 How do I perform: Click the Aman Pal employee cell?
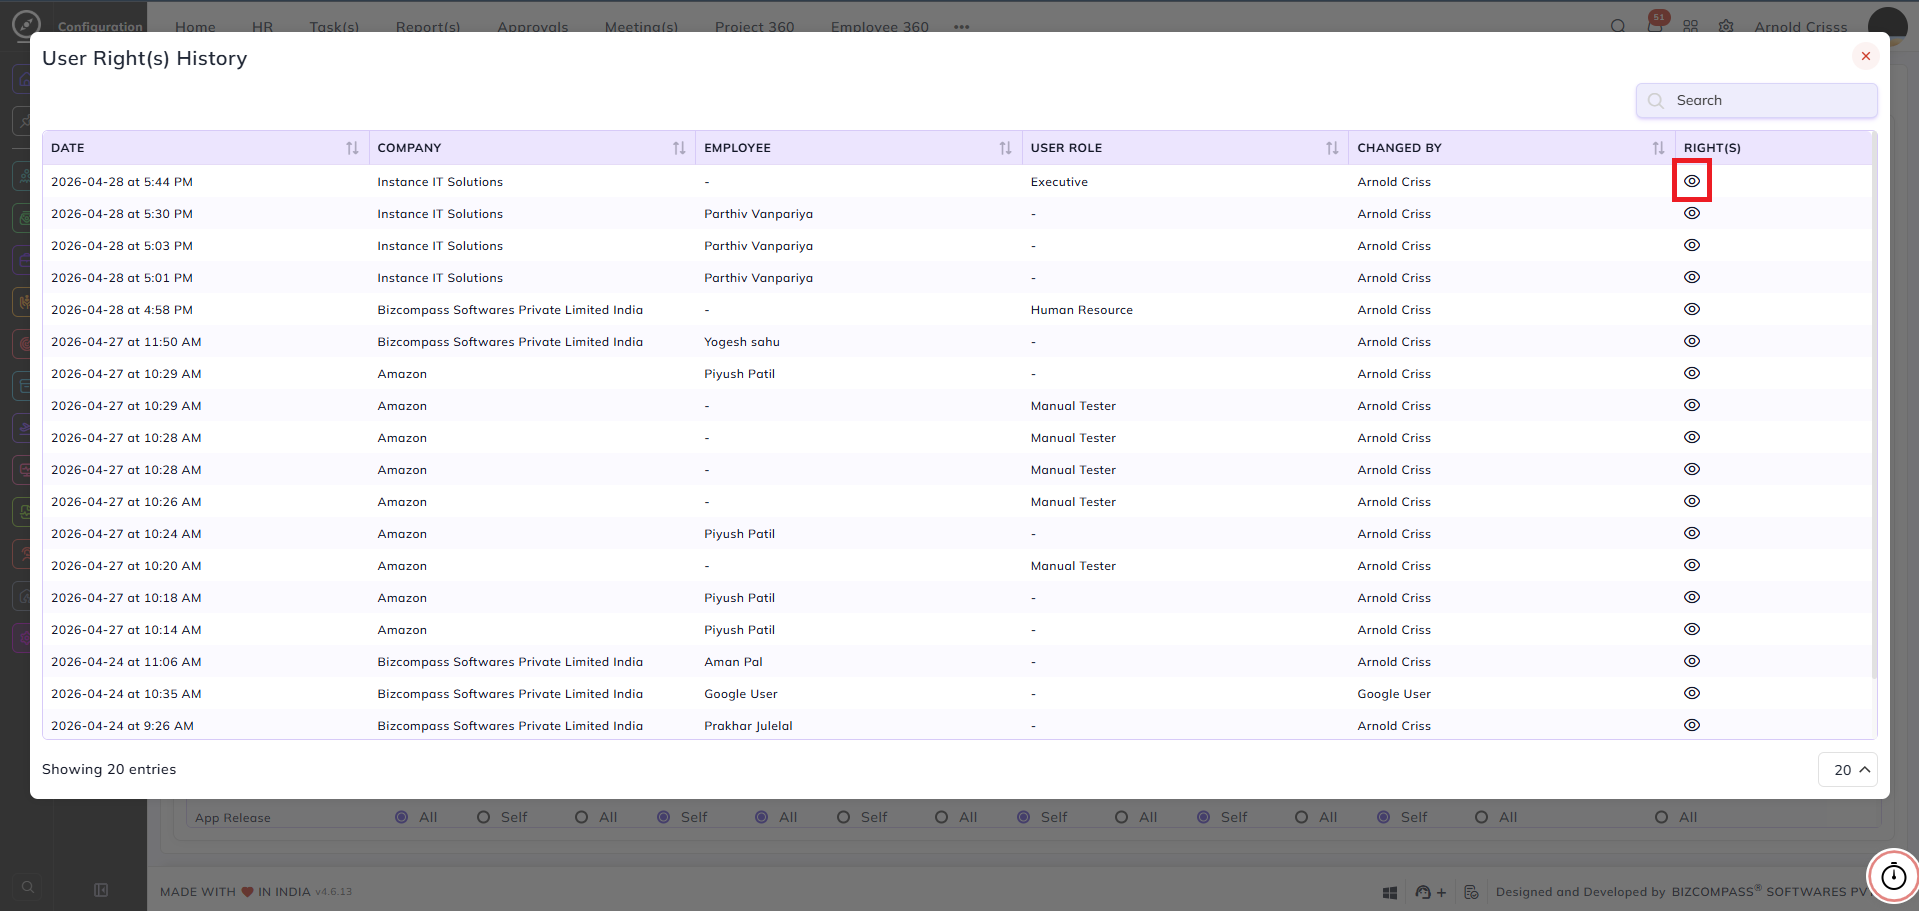point(733,662)
